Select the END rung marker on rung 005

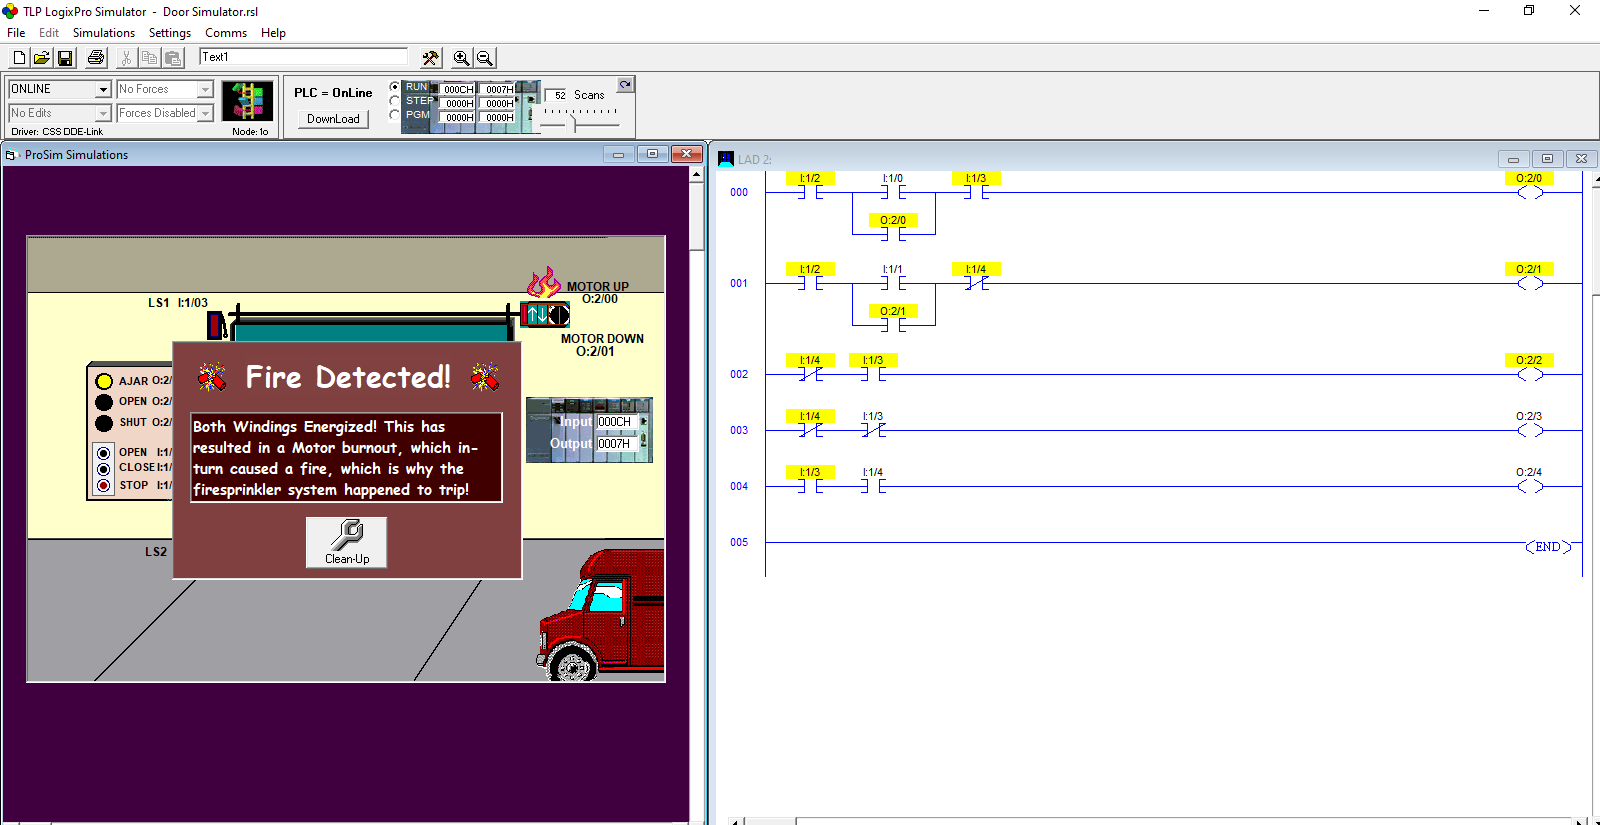pos(1548,547)
